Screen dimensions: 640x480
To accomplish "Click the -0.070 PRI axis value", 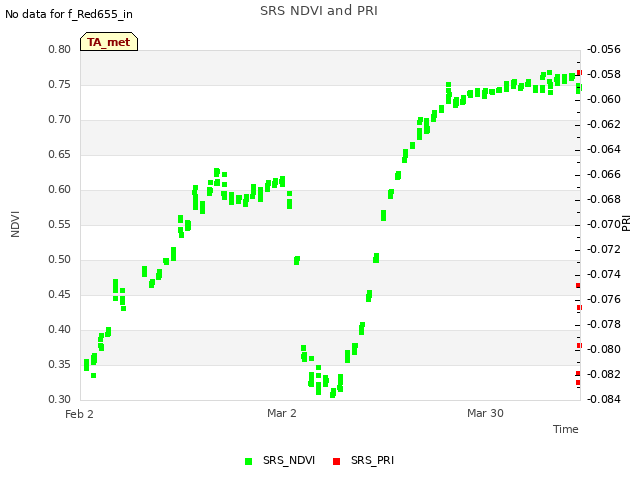I will coord(604,224).
